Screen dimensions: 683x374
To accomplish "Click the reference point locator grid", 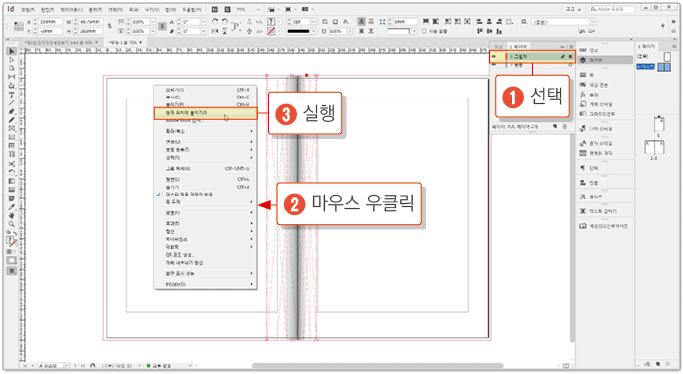I will [x=19, y=26].
